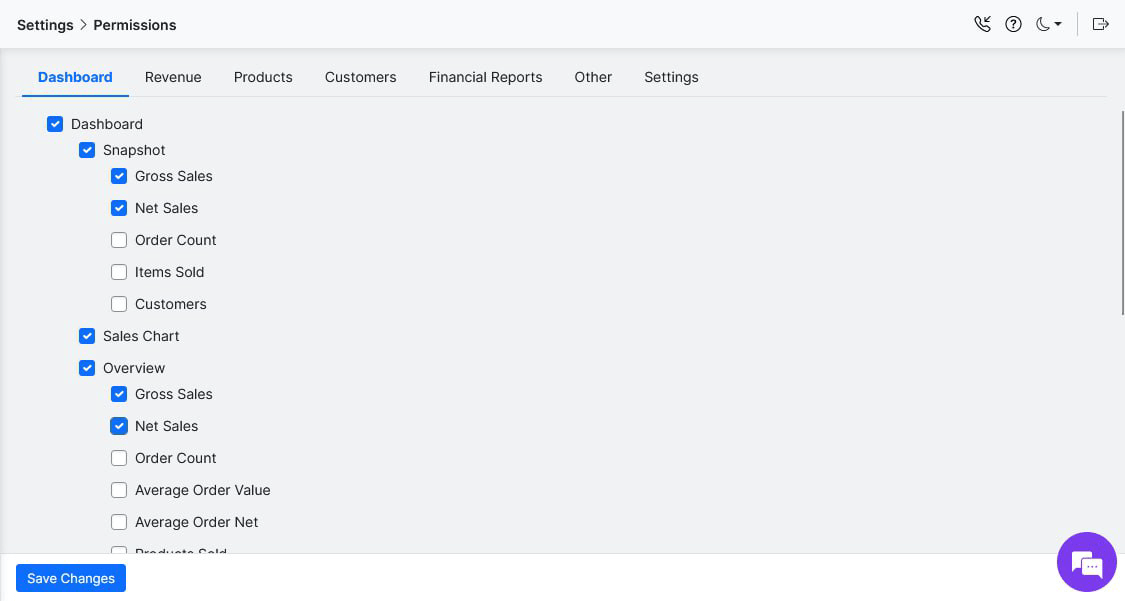Click the incoming call icon
The width and height of the screenshot is (1125, 601).
coord(982,24)
